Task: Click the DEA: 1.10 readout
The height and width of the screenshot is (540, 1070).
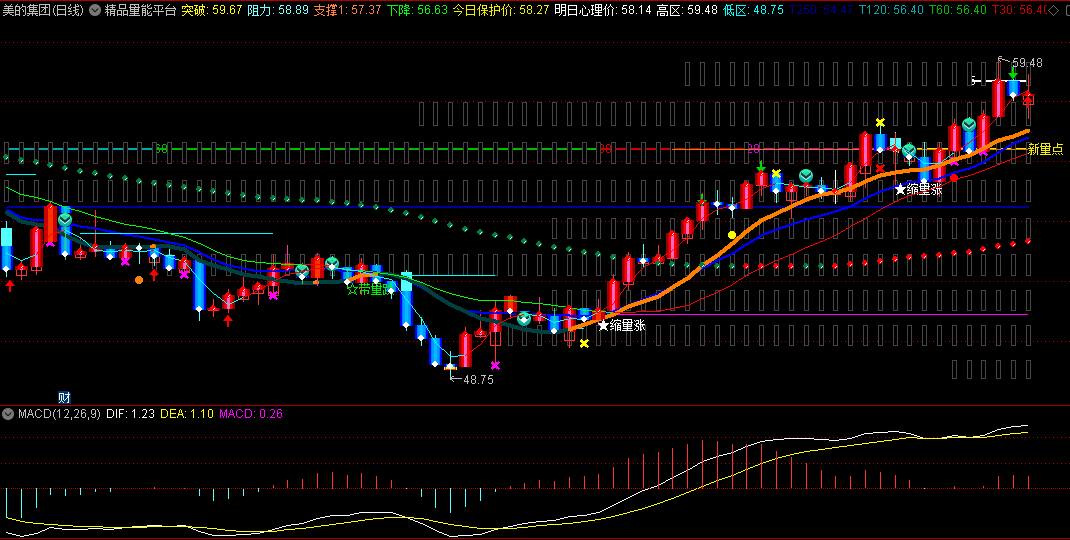Action: (x=187, y=414)
